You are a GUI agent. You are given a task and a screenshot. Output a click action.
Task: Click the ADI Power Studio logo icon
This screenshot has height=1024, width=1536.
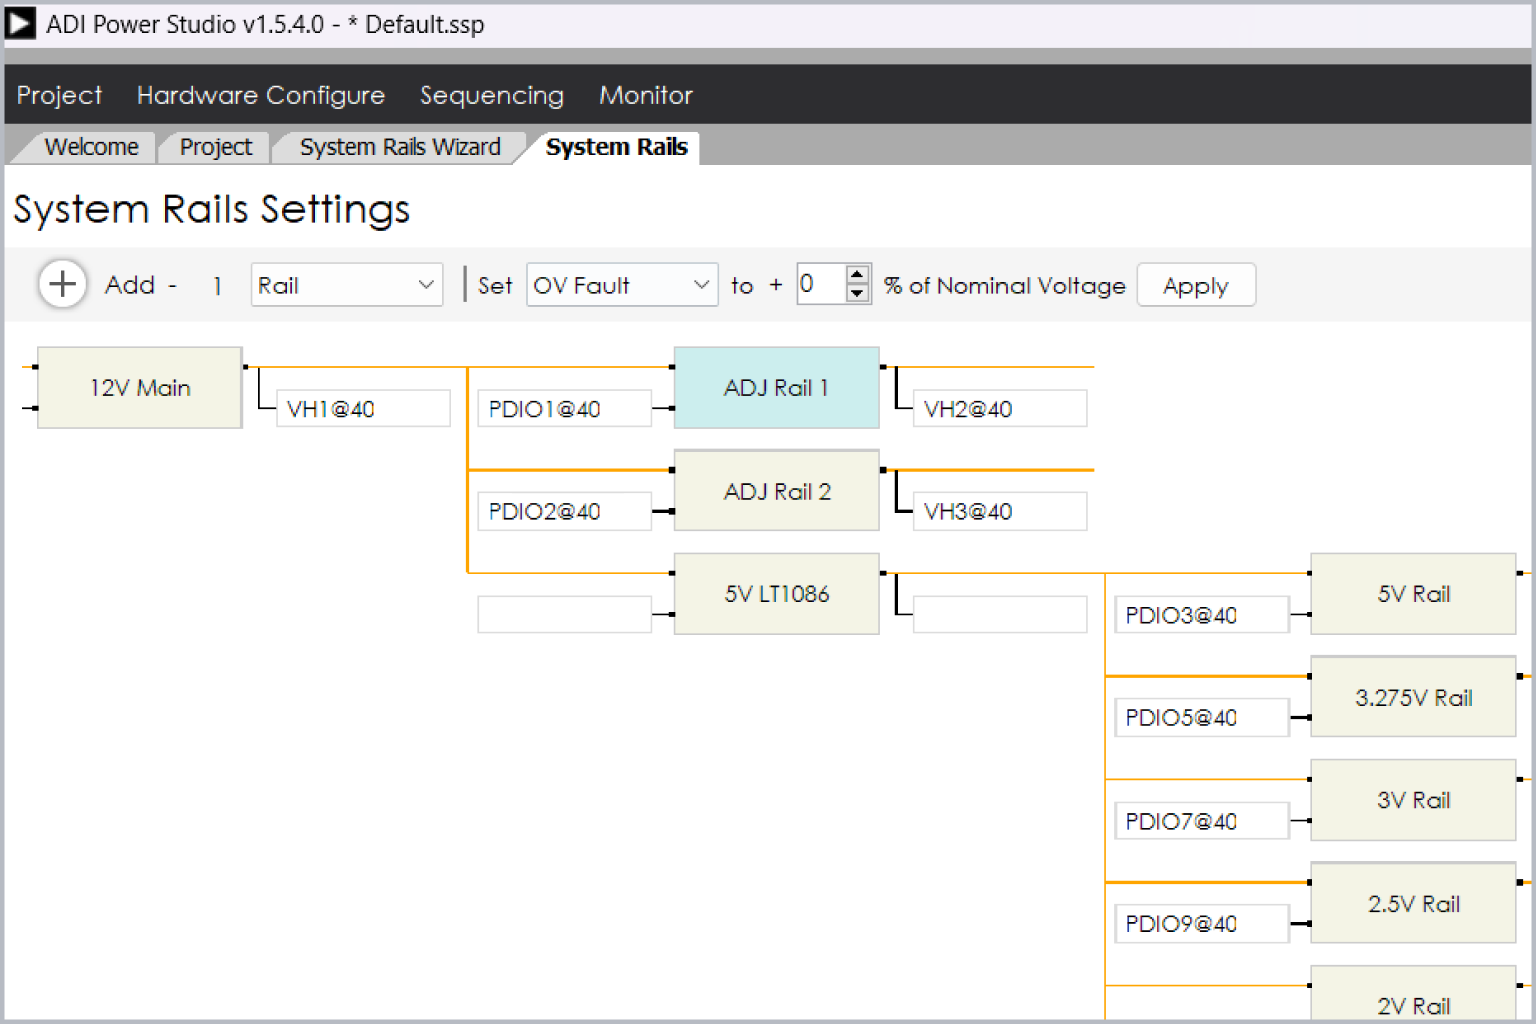click(20, 23)
